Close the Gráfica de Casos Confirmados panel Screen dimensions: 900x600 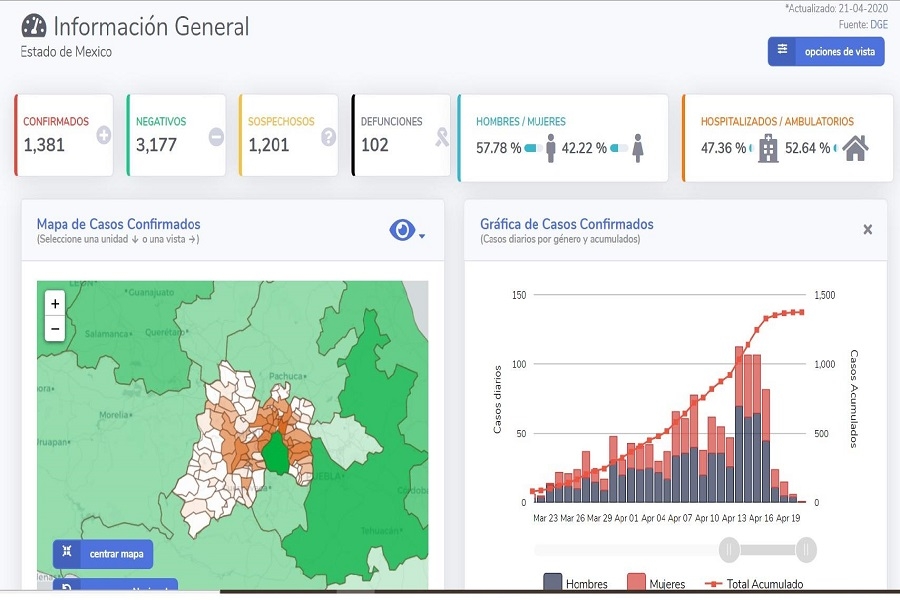click(x=867, y=230)
